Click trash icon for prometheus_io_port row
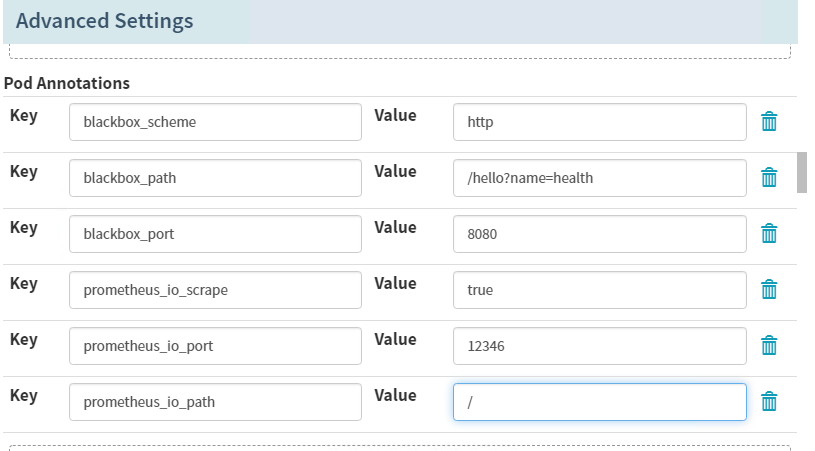 (769, 346)
